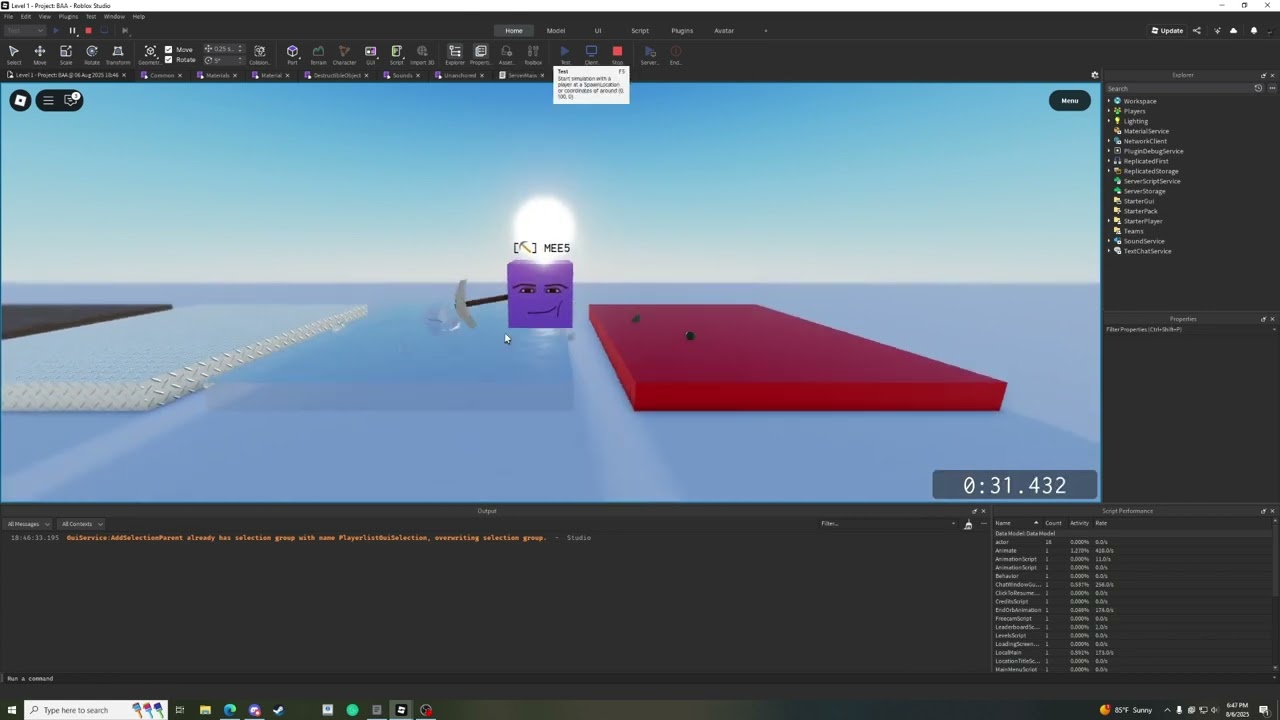Open the Character tool
1280x720 pixels.
pos(344,54)
